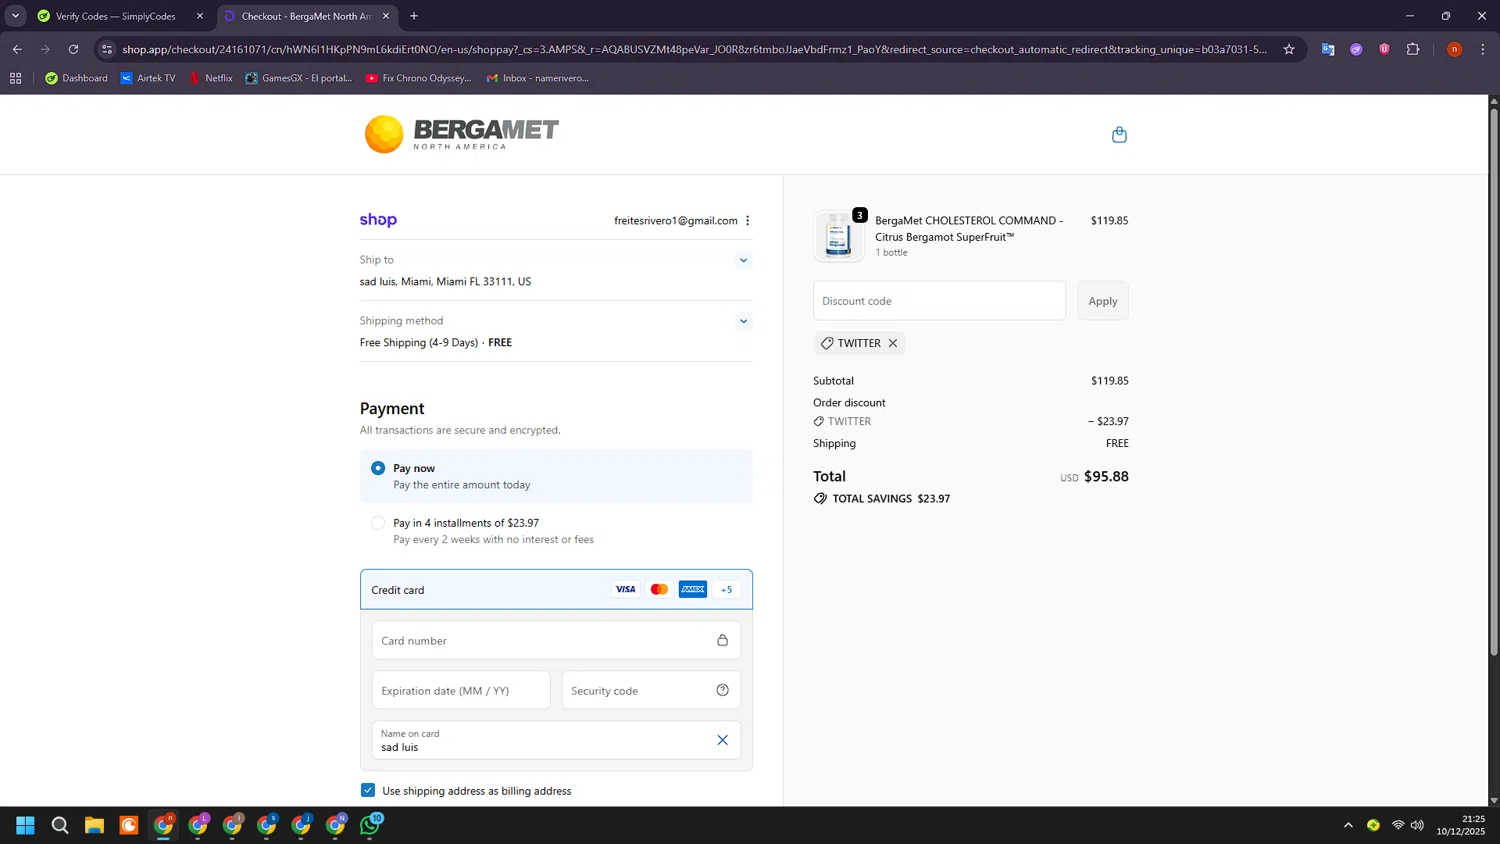Open Windows taskbar search
The width and height of the screenshot is (1500, 844).
[x=60, y=825]
